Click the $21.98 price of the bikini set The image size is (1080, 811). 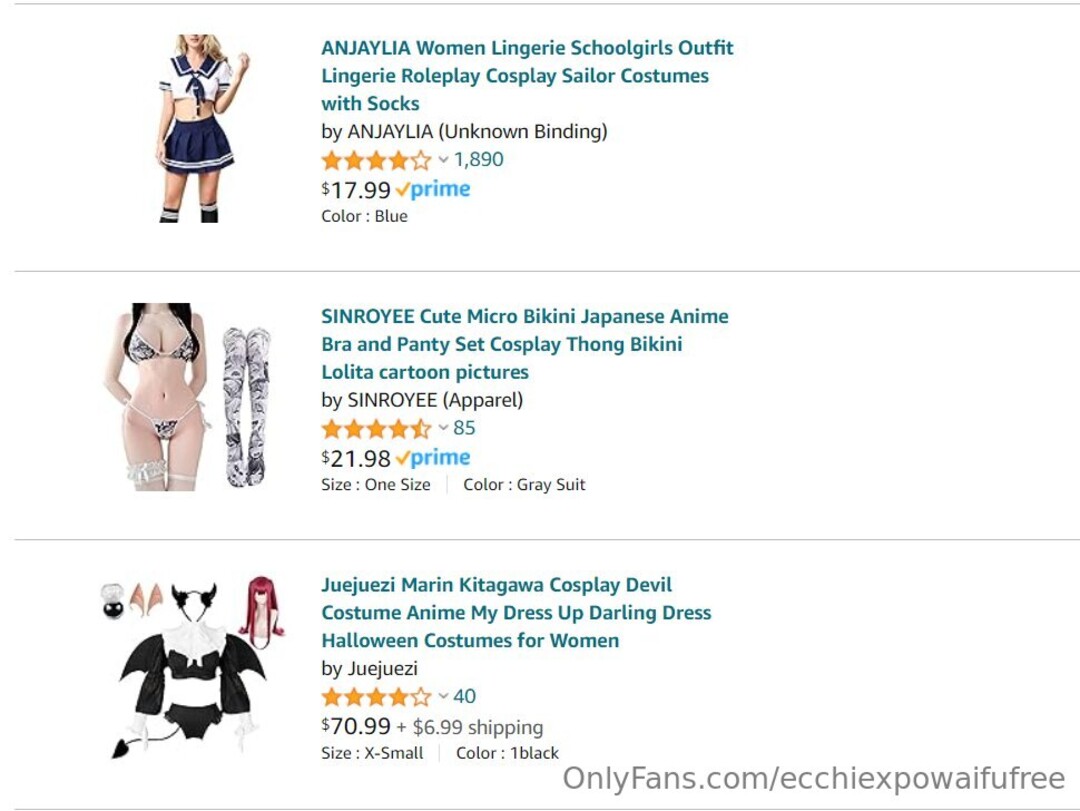tap(356, 458)
